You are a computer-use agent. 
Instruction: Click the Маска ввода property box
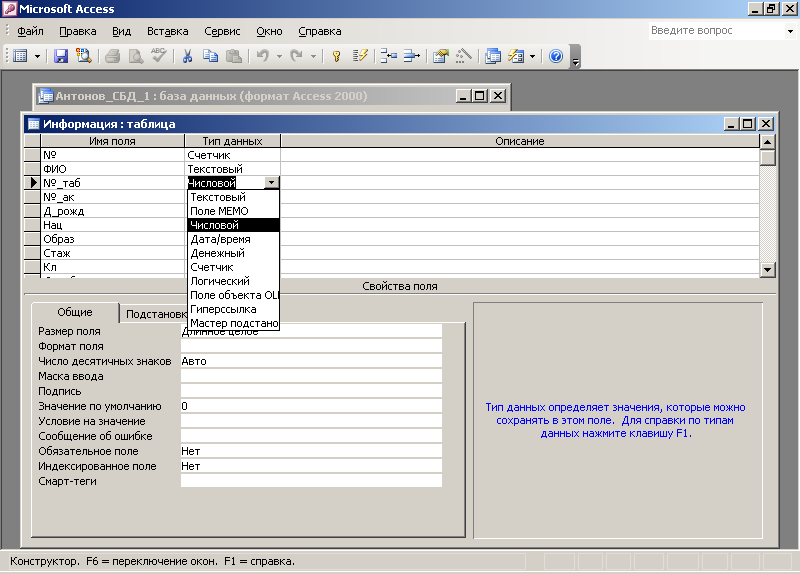coord(311,377)
